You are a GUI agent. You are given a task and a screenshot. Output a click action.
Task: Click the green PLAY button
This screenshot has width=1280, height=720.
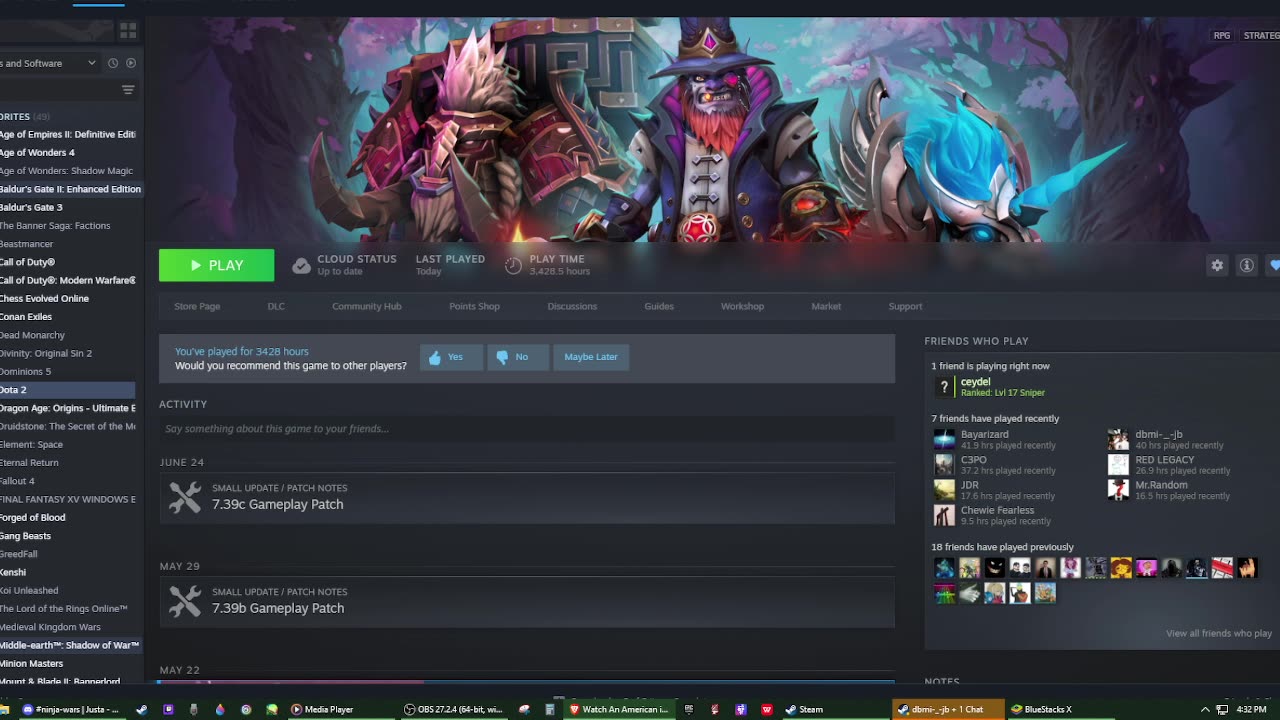pos(216,265)
